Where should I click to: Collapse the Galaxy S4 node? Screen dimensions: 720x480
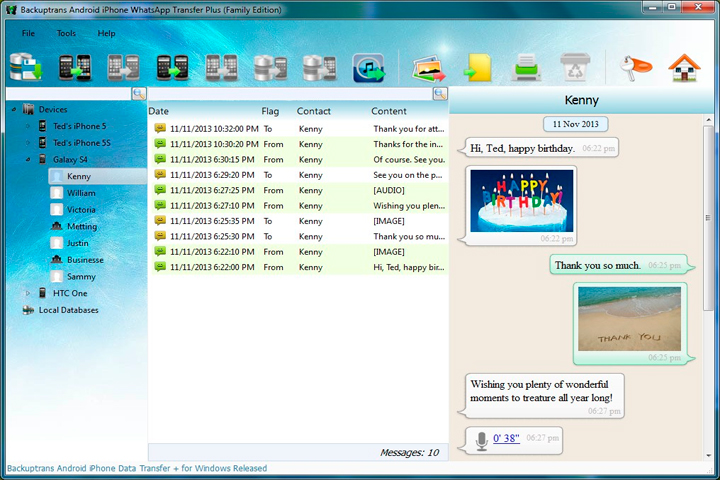(x=28, y=159)
